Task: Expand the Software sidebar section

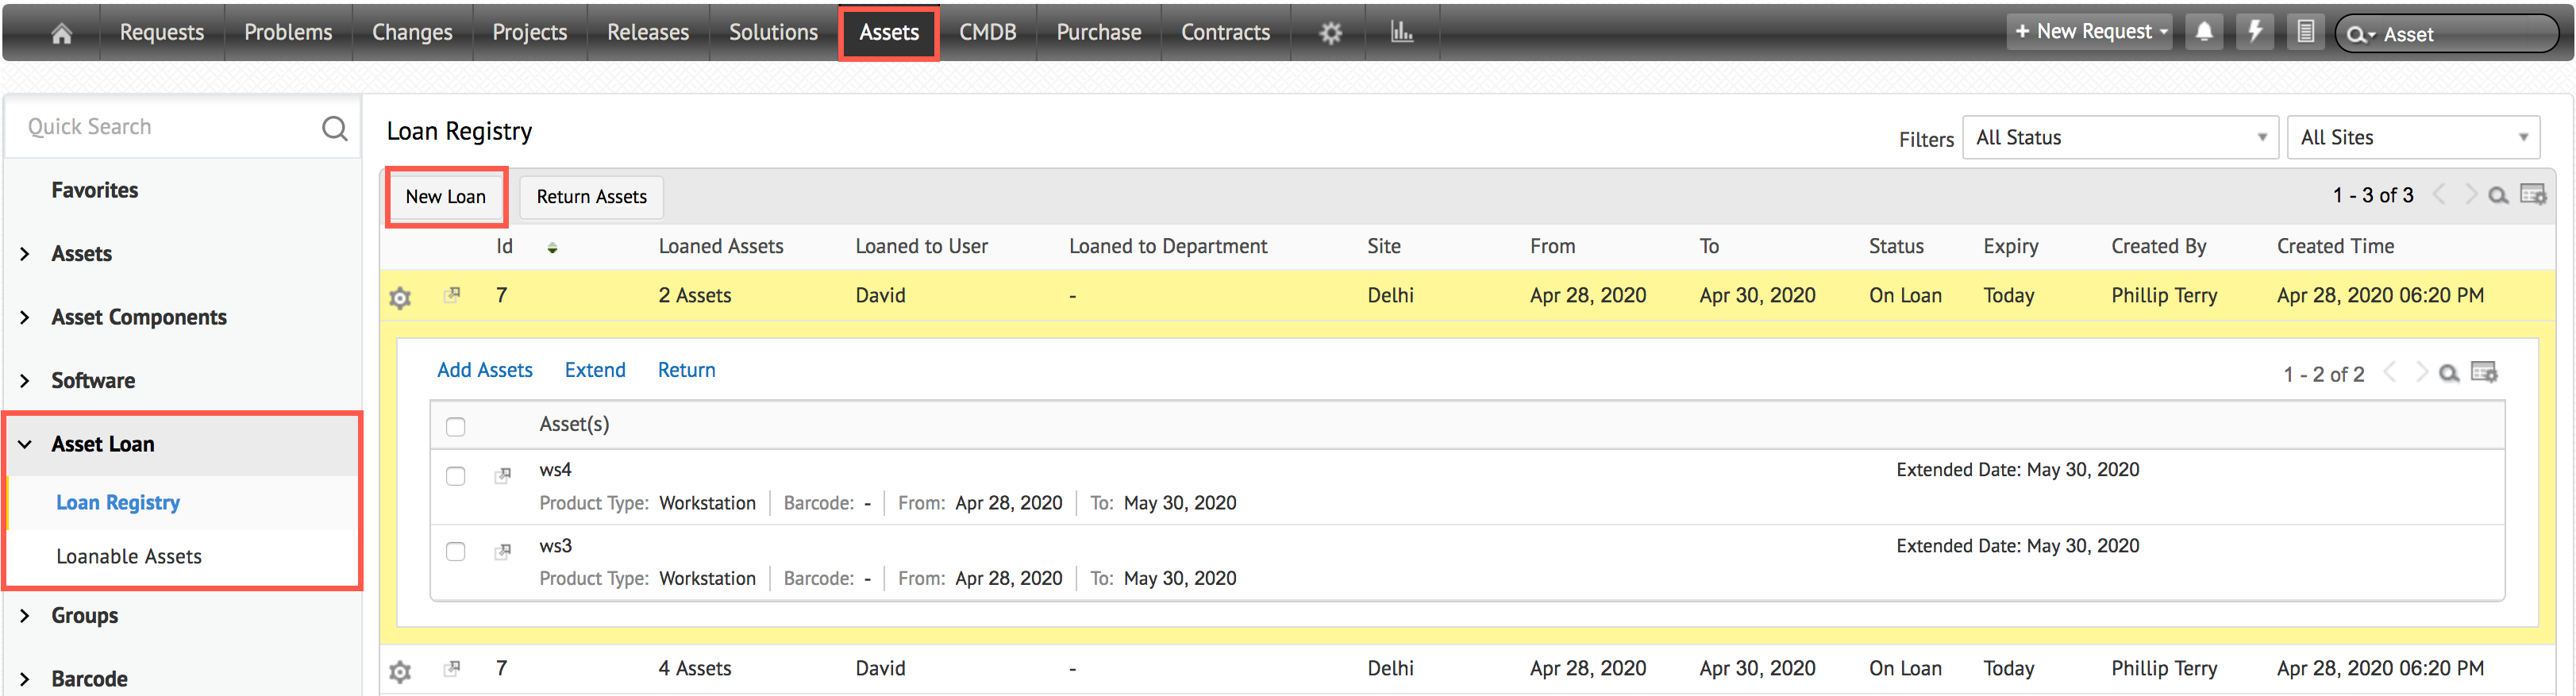Action: pyautogui.click(x=92, y=381)
